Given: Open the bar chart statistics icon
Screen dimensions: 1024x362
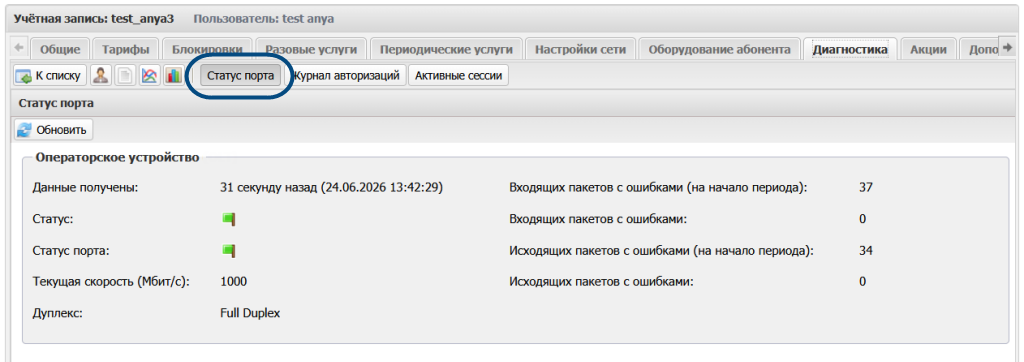Looking at the screenshot, I should point(173,76).
